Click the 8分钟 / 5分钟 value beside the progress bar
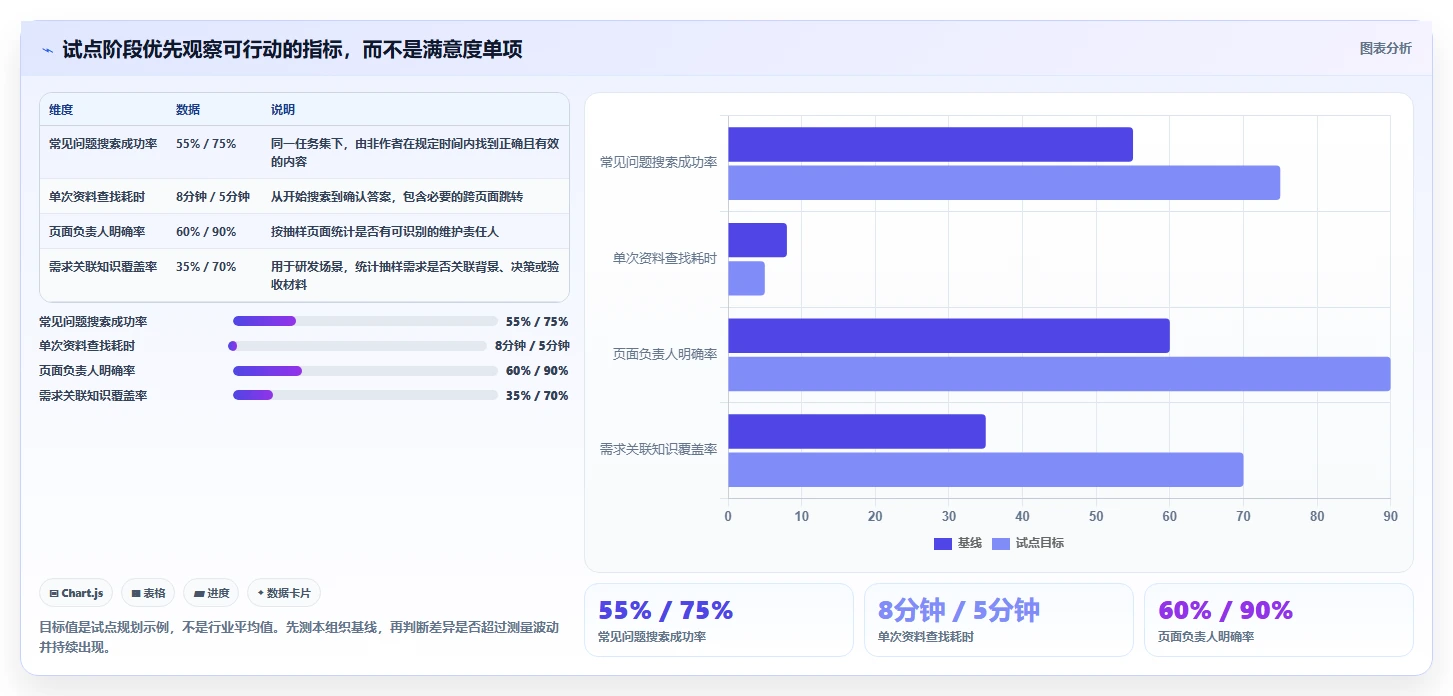The height and width of the screenshot is (696, 1453). click(532, 346)
